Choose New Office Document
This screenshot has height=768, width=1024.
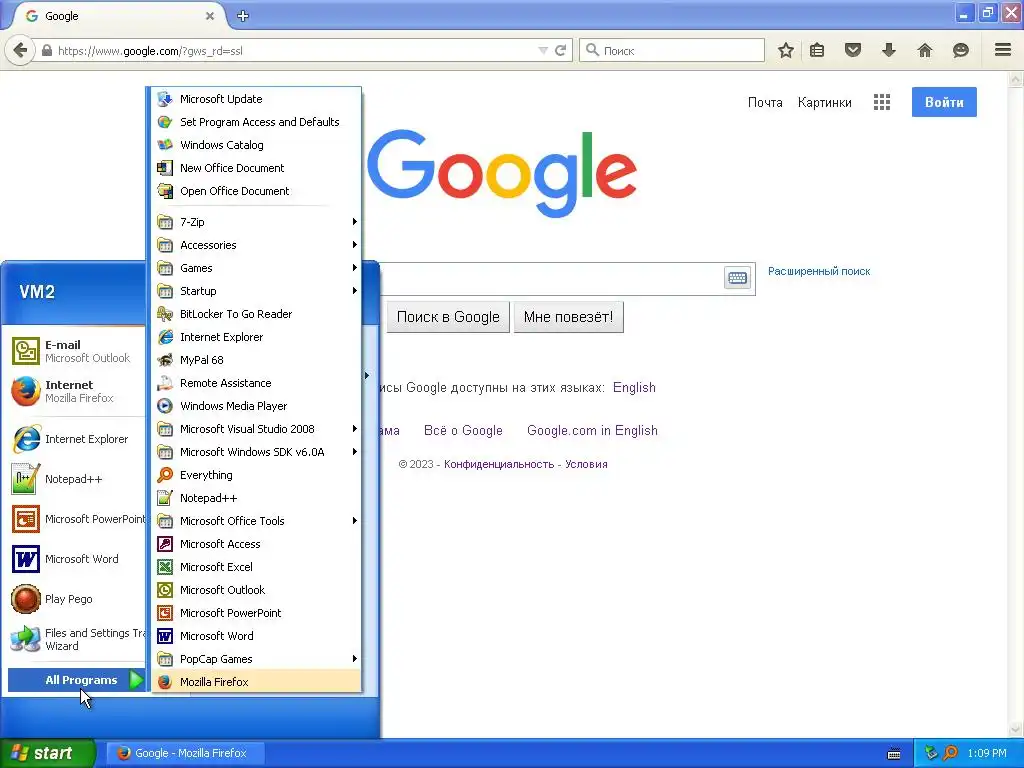point(257,168)
